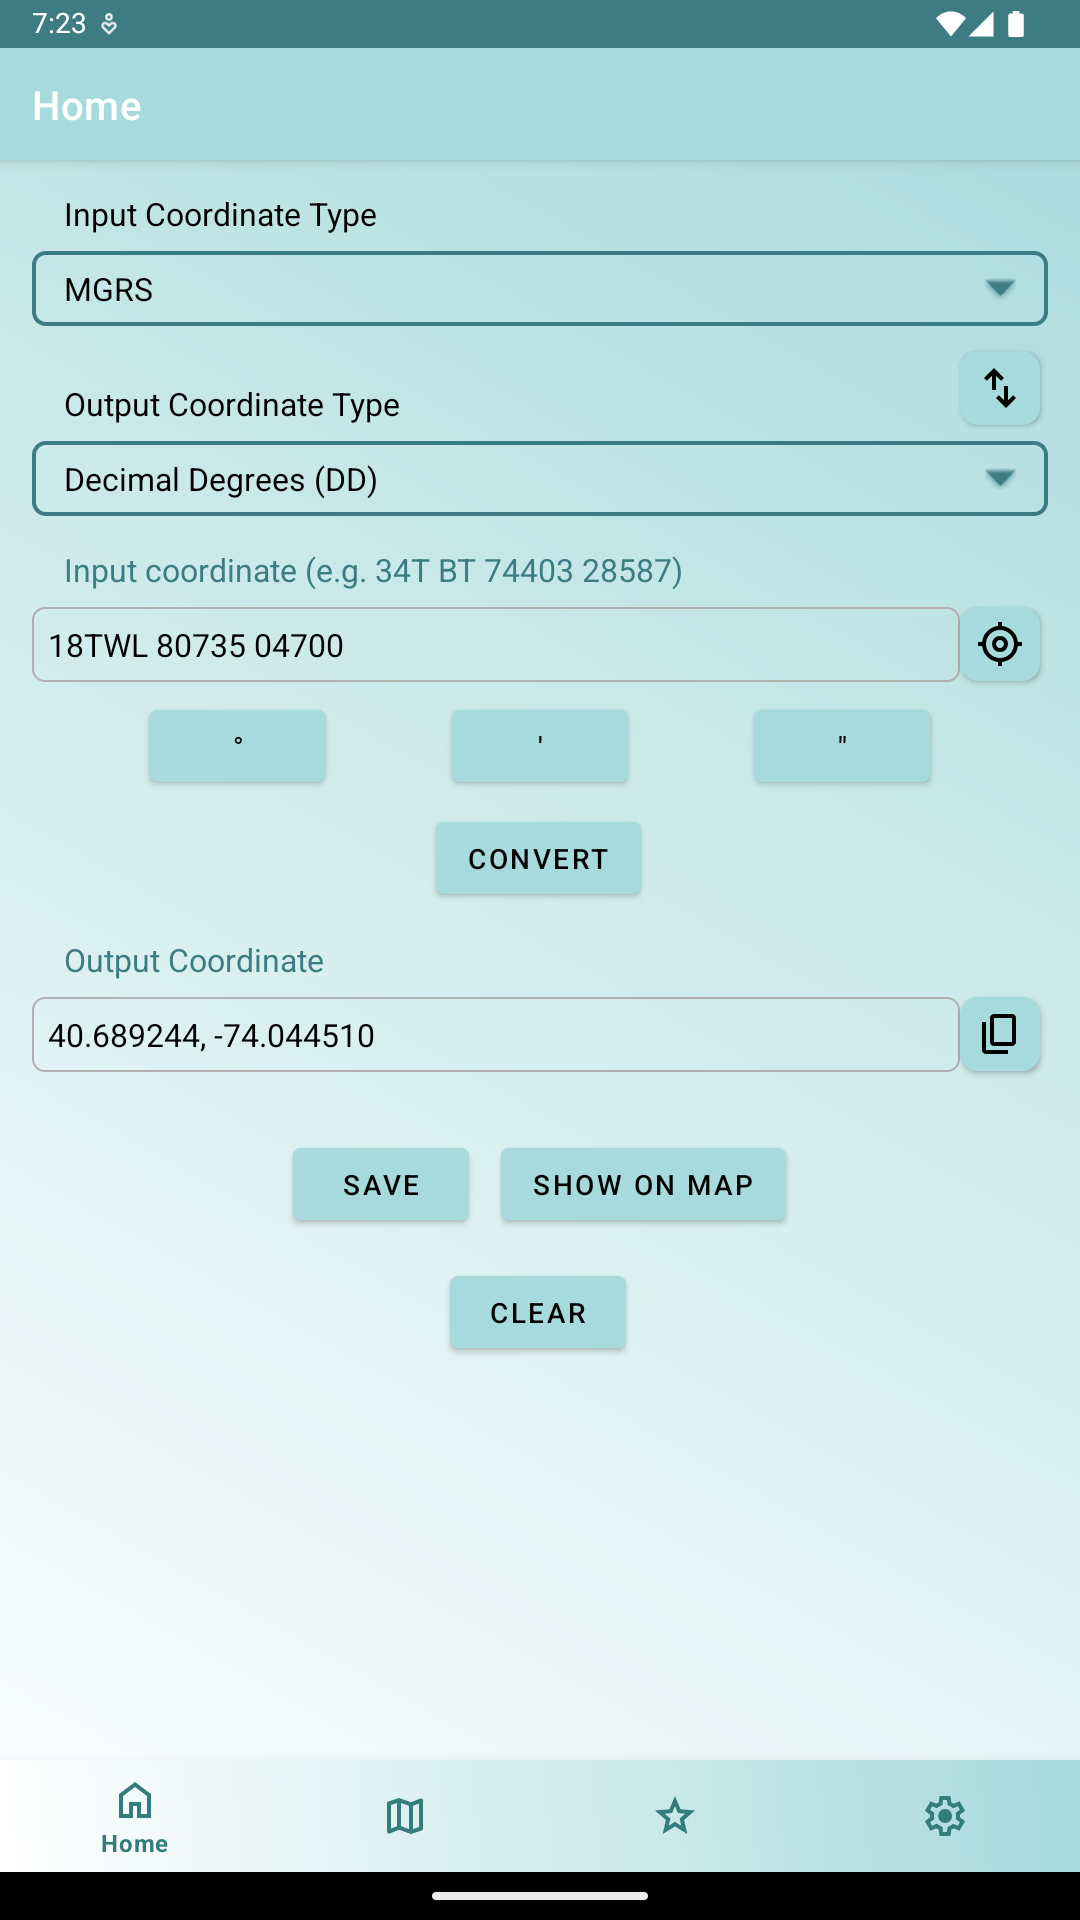1080x1920 pixels.
Task: Expand the MGRS input type dropdown
Action: tap(540, 289)
